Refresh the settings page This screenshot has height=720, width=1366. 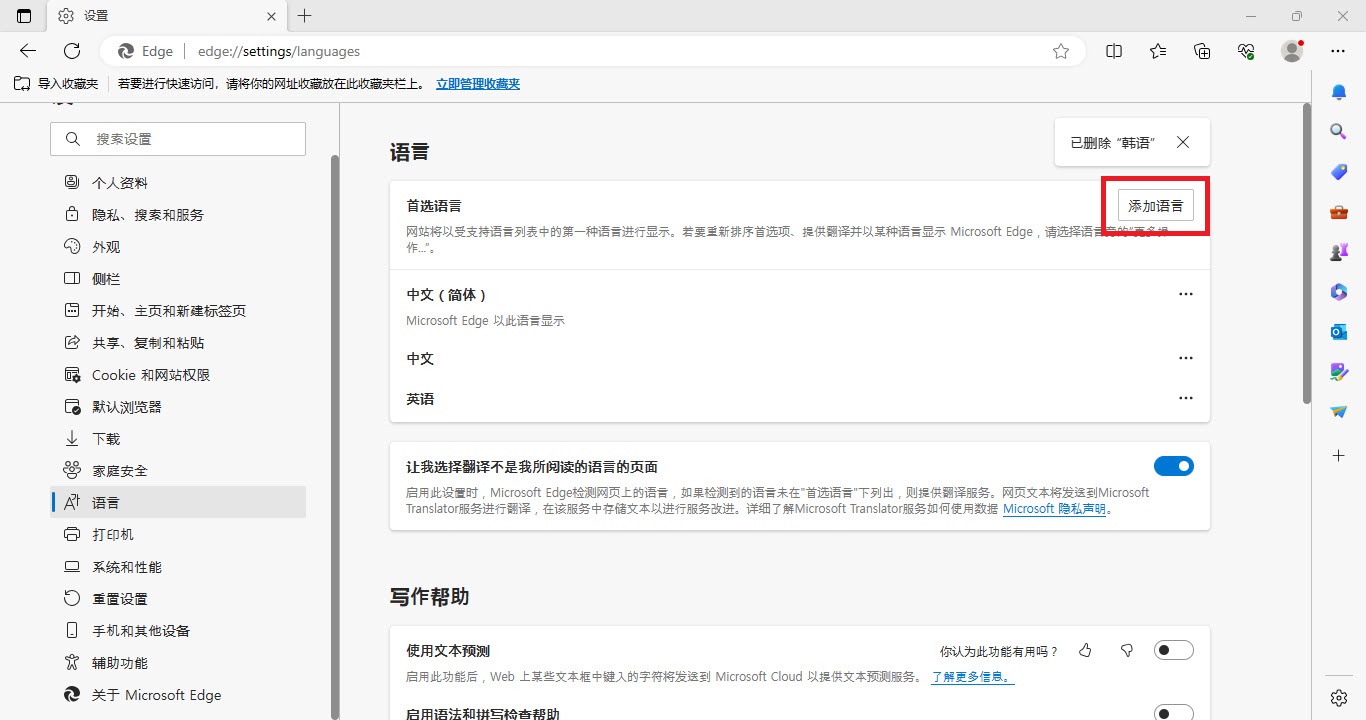72,51
